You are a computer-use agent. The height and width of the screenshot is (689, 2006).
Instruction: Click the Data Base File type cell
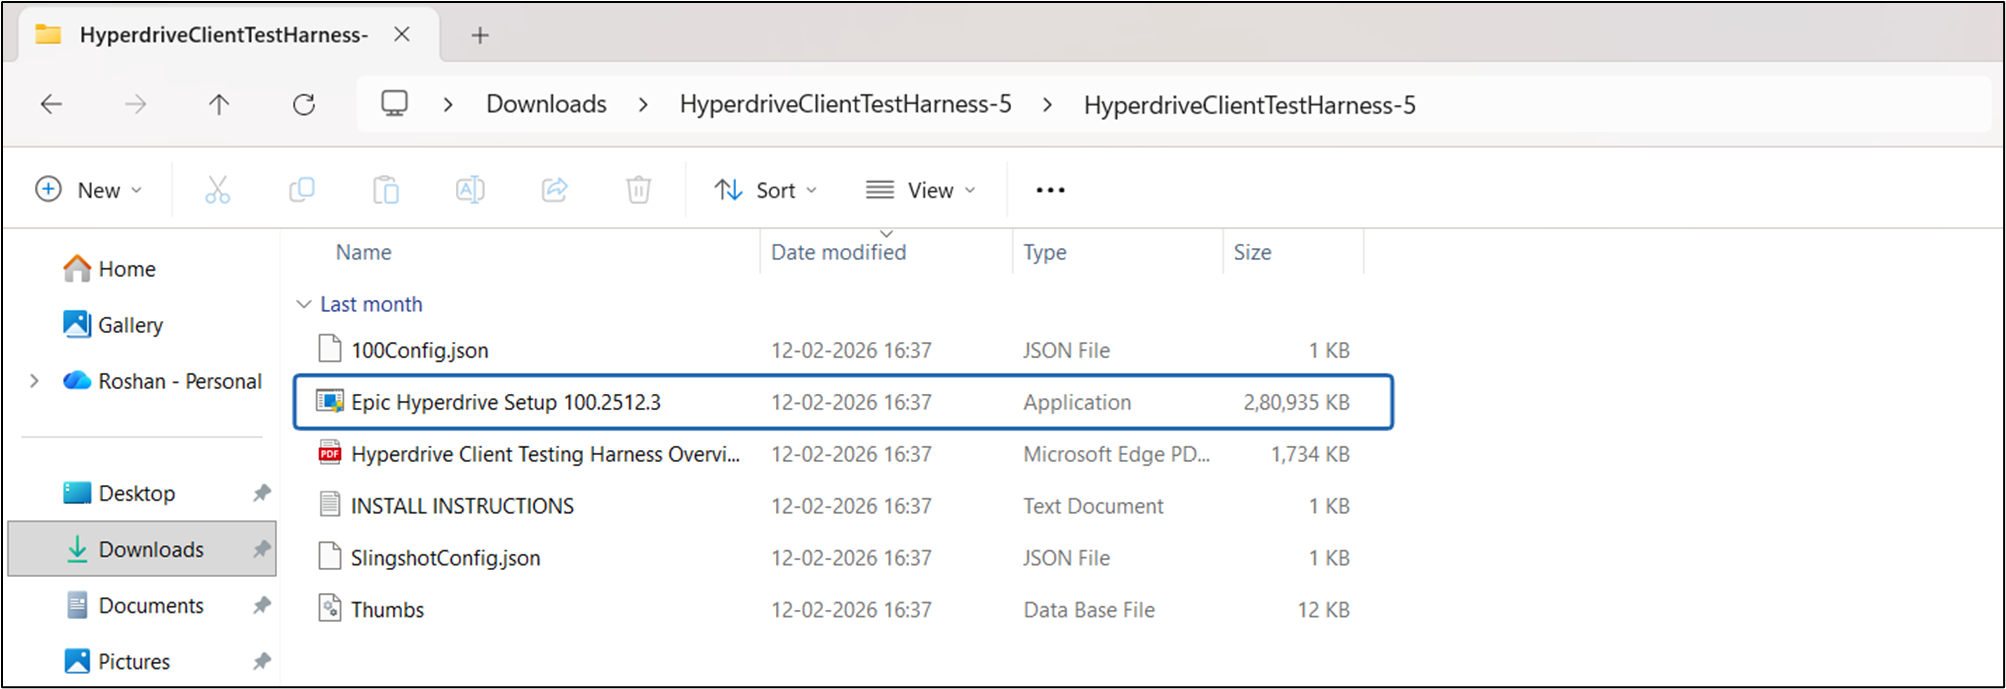point(1089,610)
